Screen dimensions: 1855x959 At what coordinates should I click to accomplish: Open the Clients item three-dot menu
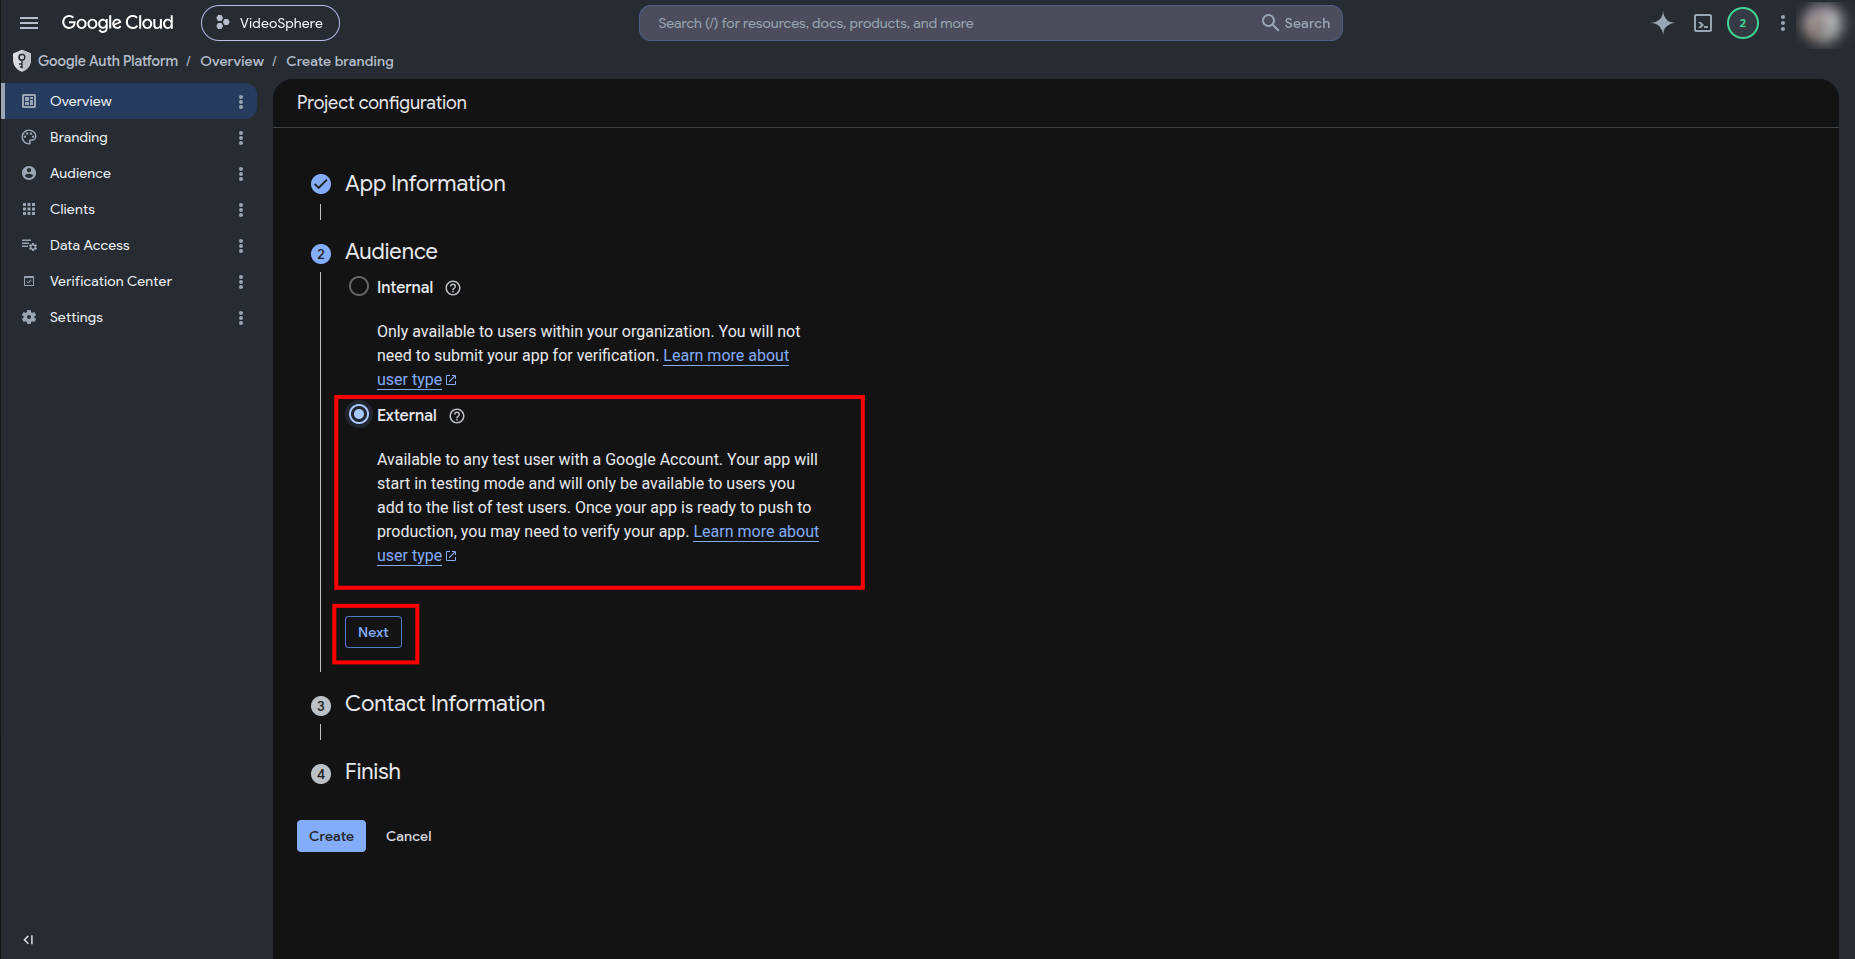point(241,210)
